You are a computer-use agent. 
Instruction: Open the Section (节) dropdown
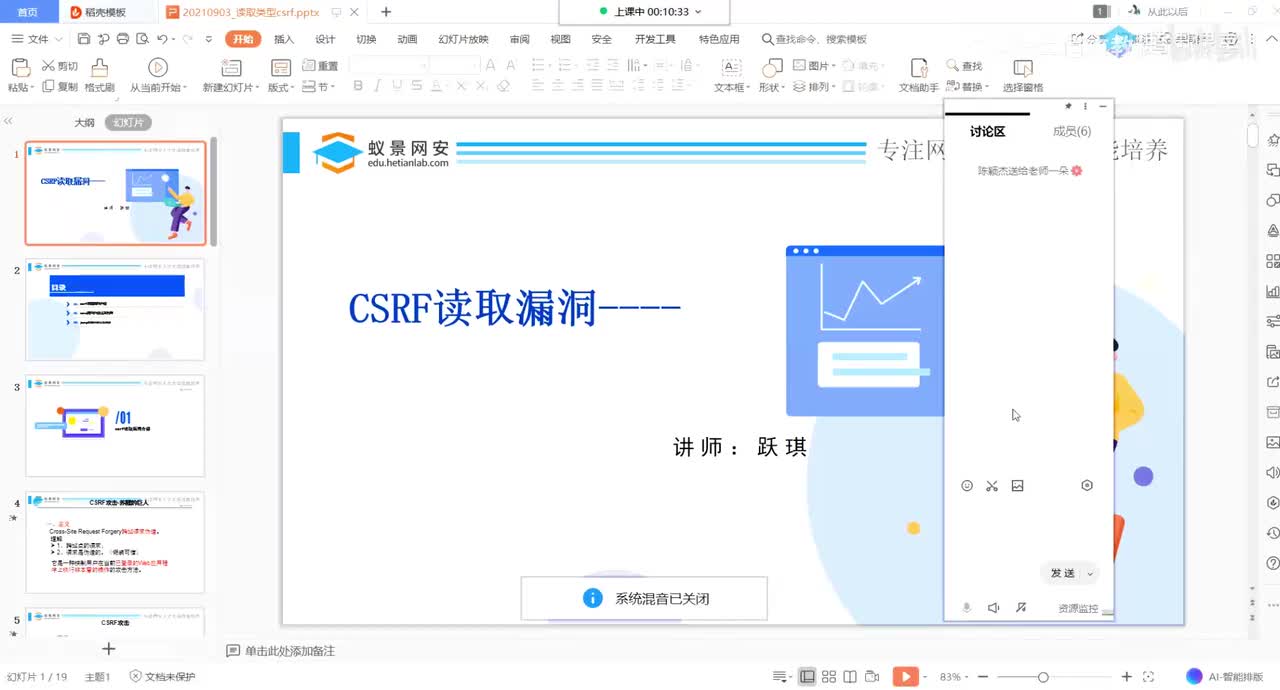pos(320,87)
